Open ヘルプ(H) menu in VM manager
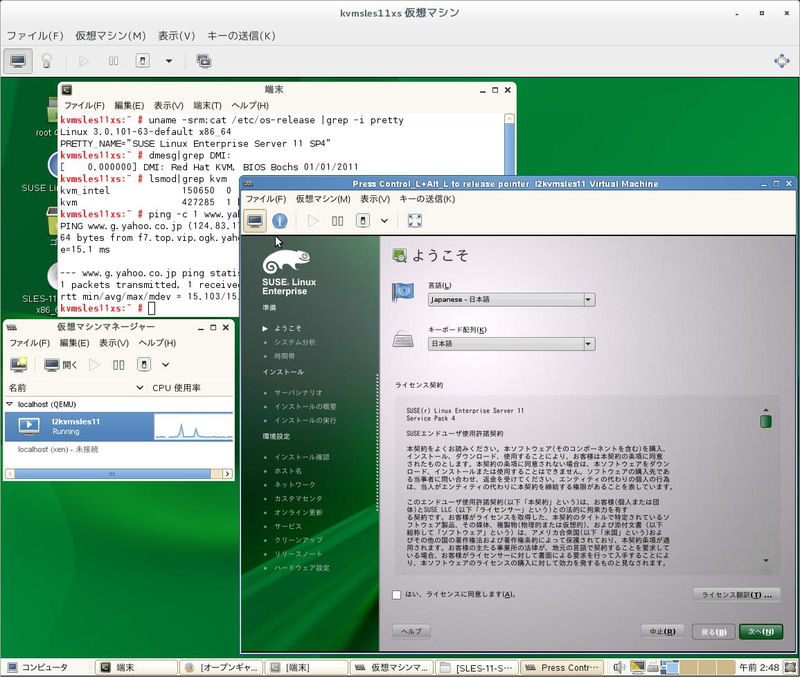Image resolution: width=800 pixels, height=677 pixels. (x=157, y=343)
